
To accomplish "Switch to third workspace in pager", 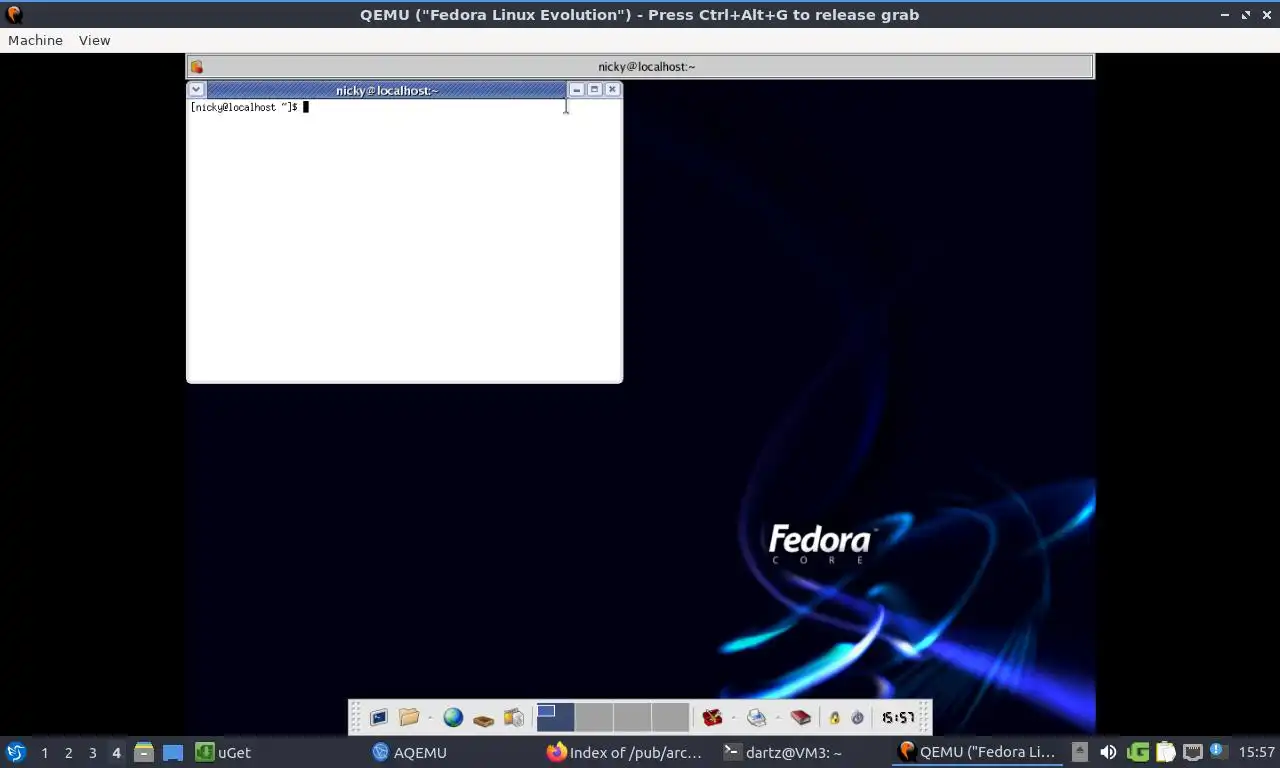I will [x=632, y=717].
